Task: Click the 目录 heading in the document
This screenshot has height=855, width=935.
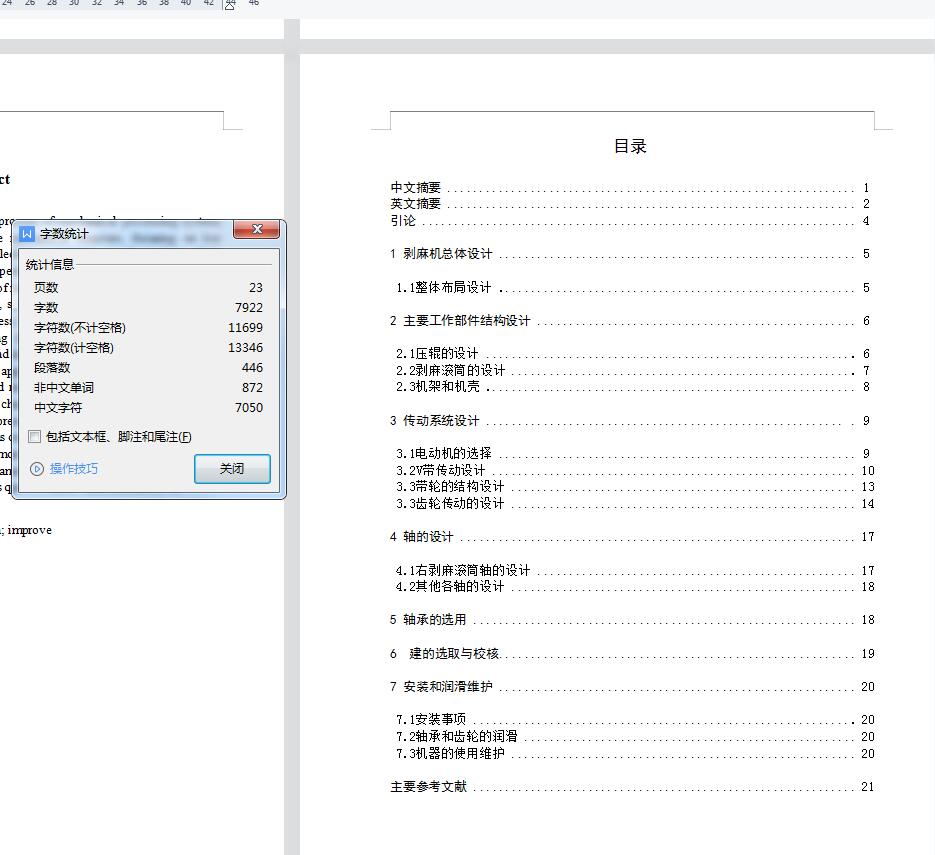Action: point(630,146)
